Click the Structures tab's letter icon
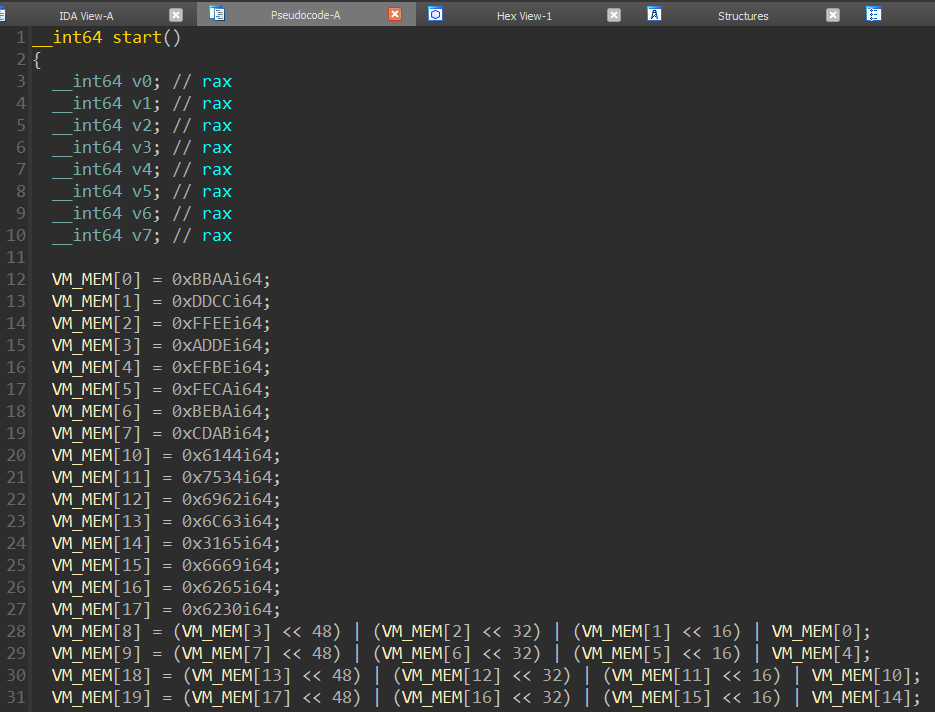The width and height of the screenshot is (935, 712). point(654,14)
